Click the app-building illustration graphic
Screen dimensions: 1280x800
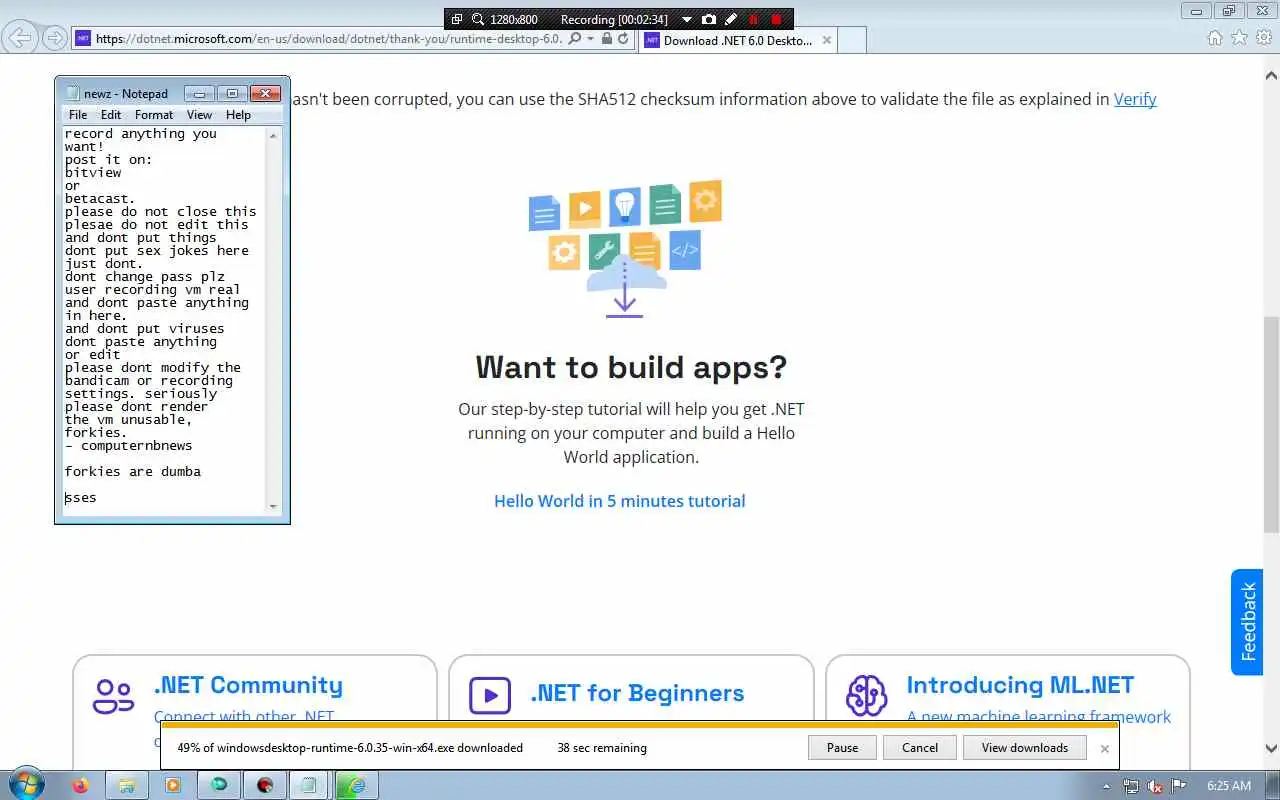(x=625, y=249)
